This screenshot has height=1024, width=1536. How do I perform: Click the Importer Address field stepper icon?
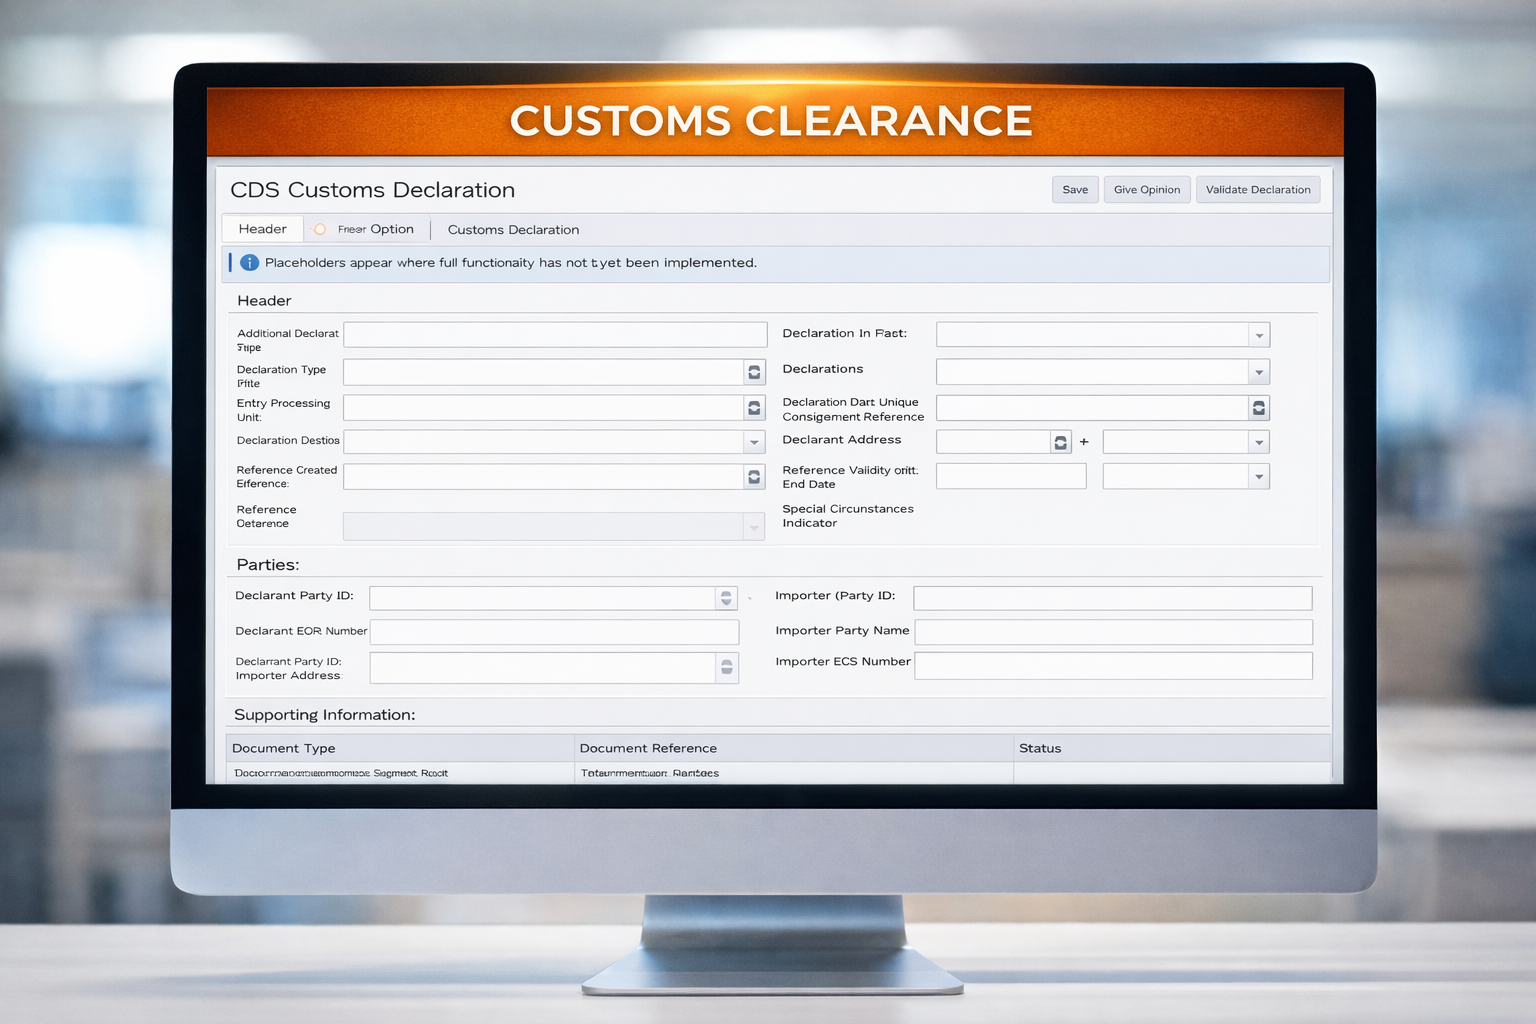click(x=726, y=667)
